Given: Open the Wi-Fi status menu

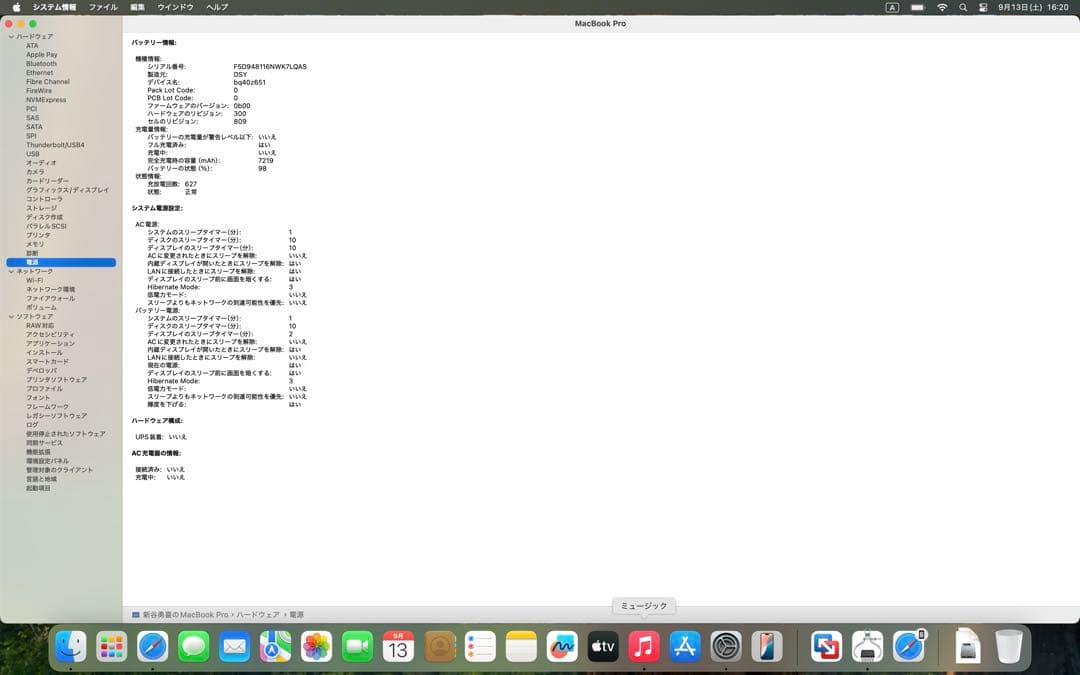Looking at the screenshot, I should pos(941,7).
